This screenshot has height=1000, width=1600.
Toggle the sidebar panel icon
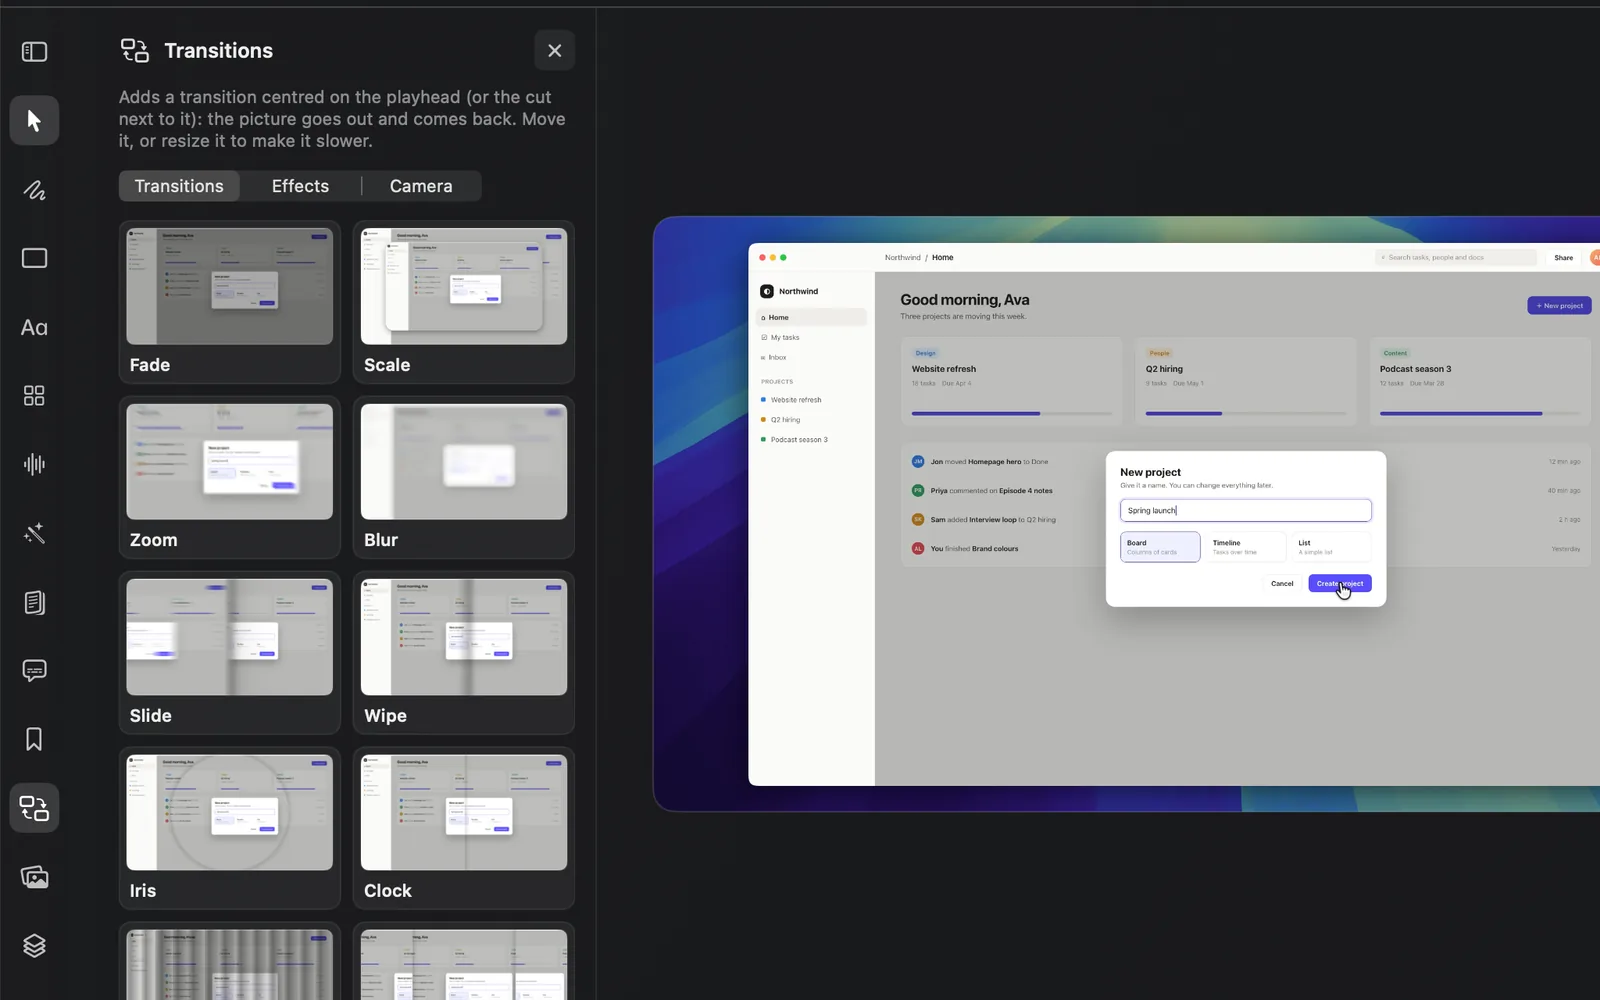(x=34, y=51)
